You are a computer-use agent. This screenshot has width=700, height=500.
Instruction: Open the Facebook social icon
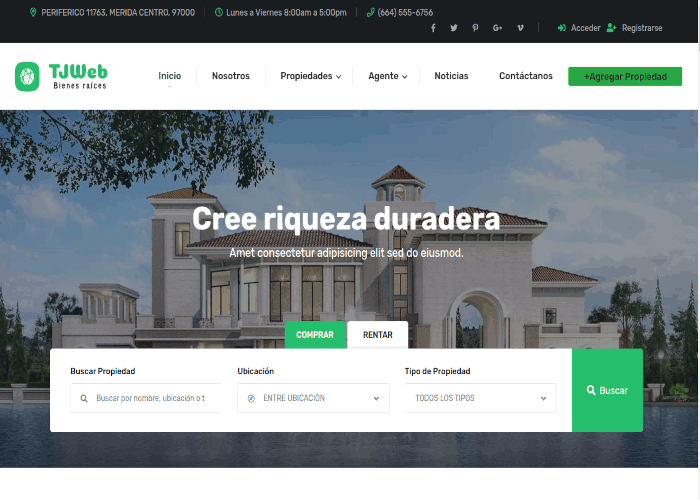433,28
